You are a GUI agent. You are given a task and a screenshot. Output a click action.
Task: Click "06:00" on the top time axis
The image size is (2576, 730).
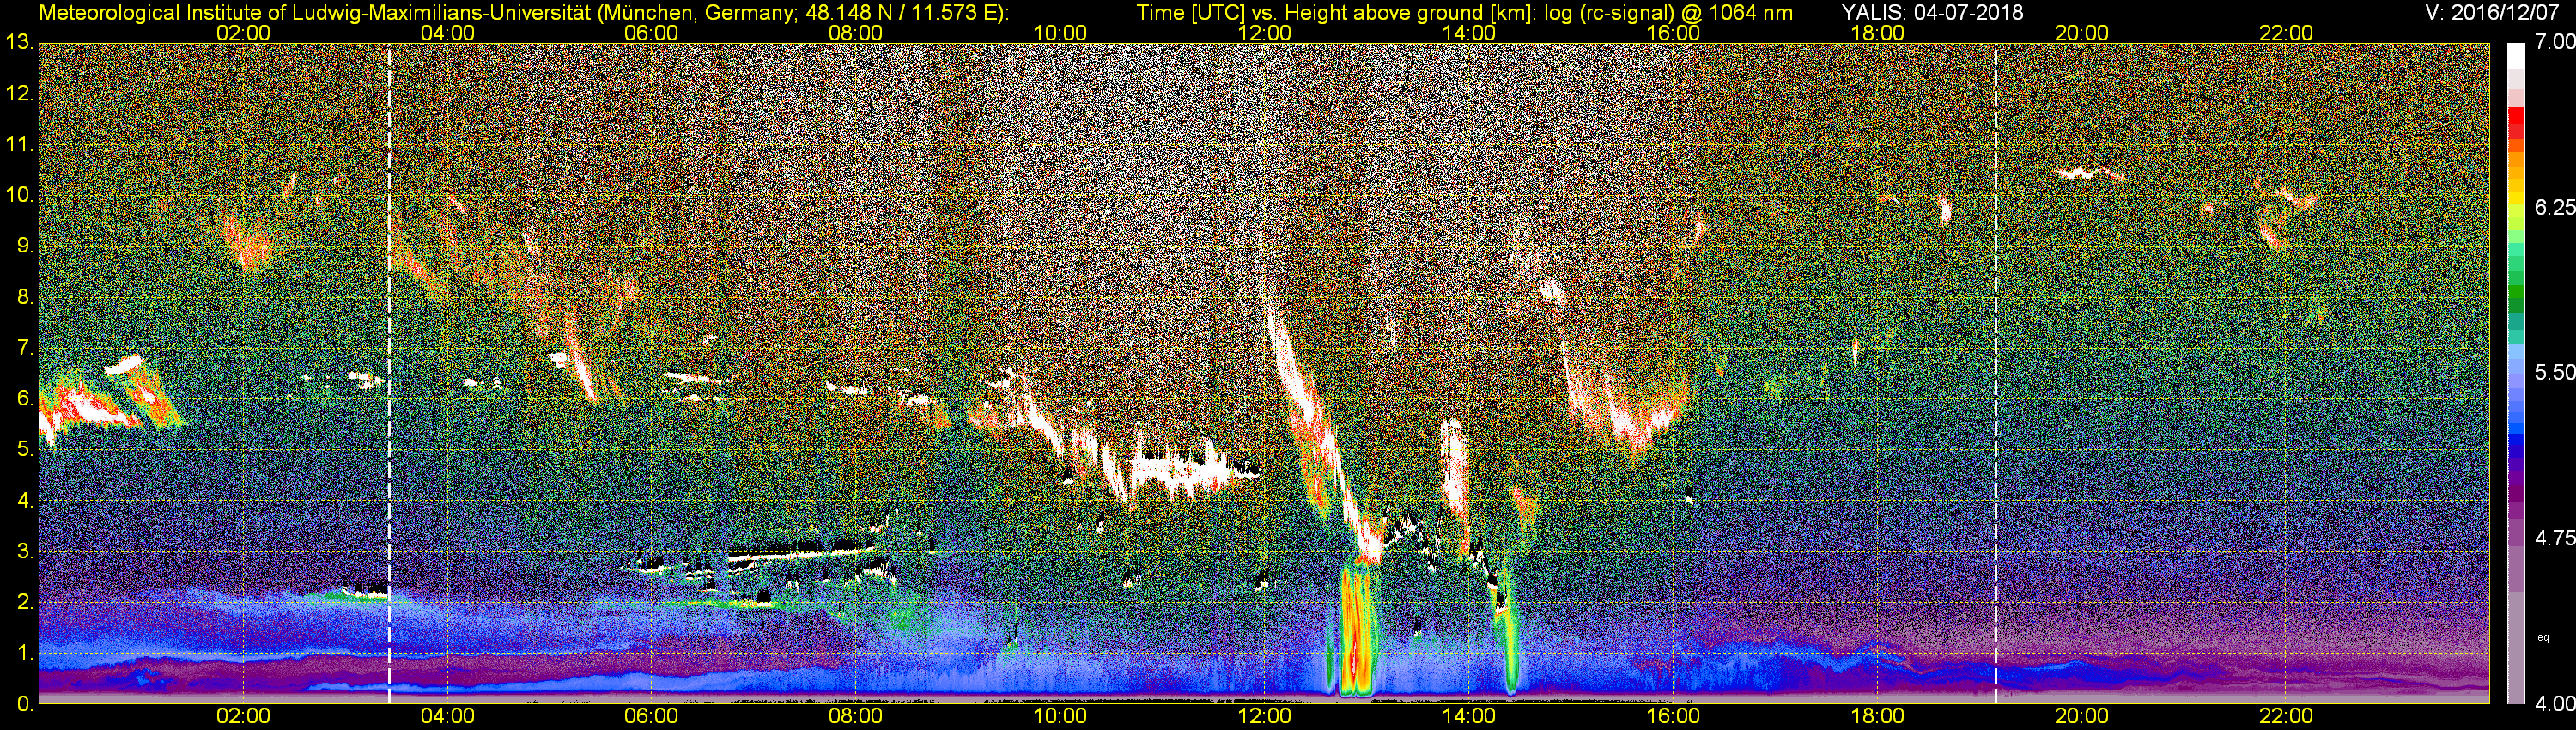pyautogui.click(x=651, y=33)
